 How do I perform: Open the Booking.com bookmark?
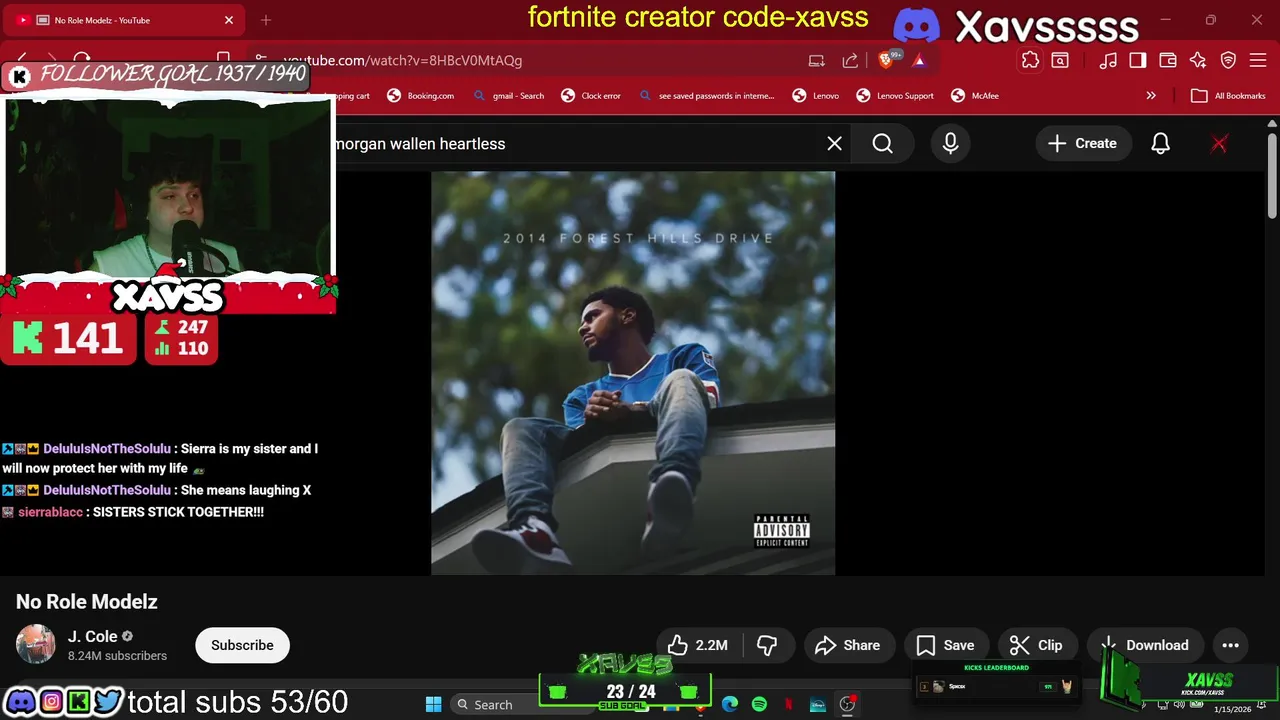(x=421, y=96)
